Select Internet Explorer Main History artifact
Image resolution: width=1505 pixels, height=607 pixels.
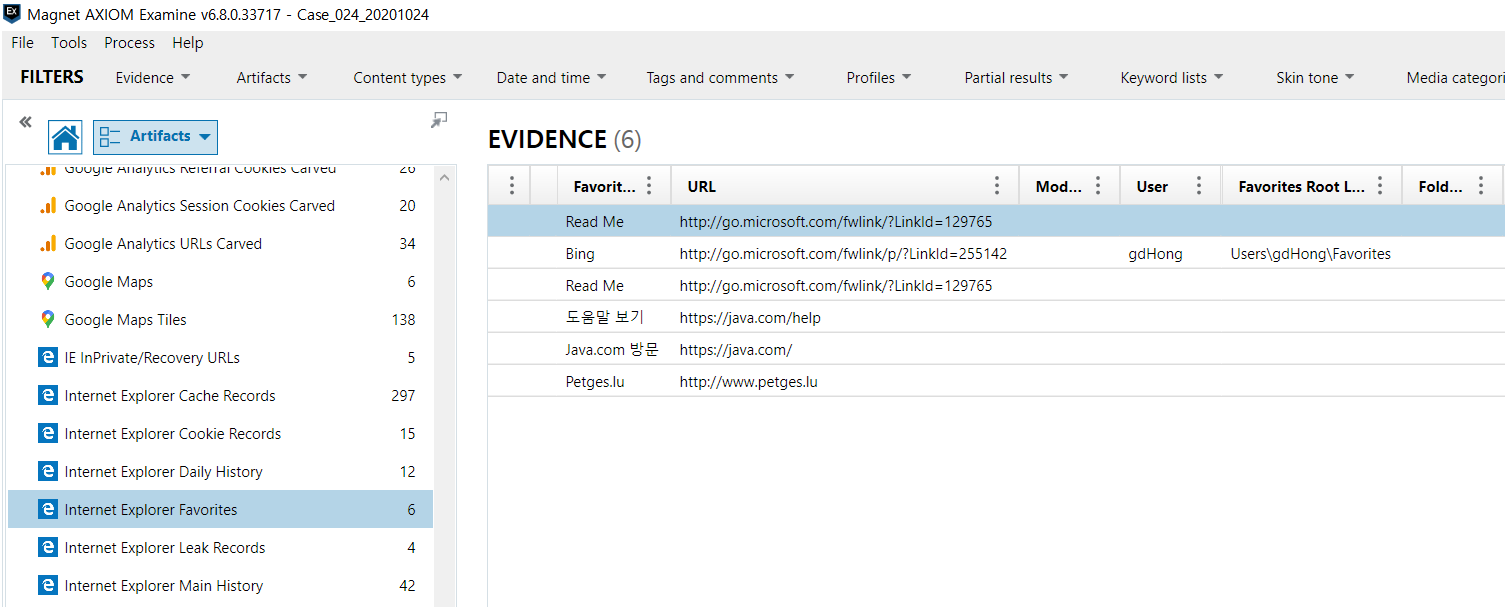coord(220,586)
